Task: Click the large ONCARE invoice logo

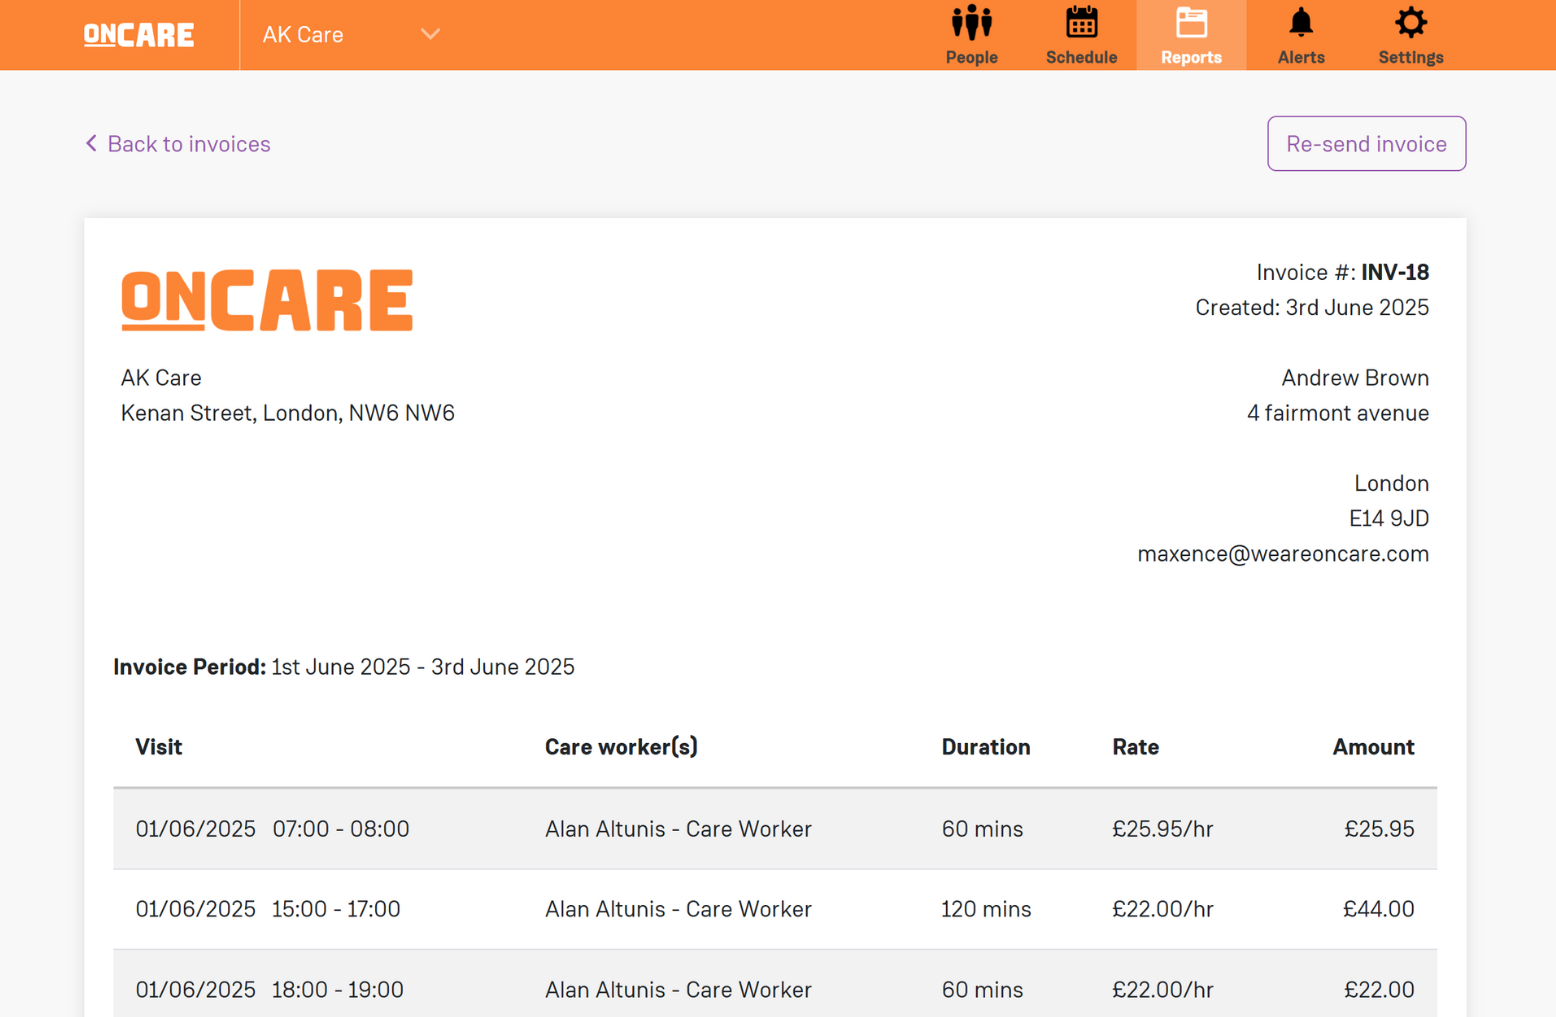Action: pos(267,300)
